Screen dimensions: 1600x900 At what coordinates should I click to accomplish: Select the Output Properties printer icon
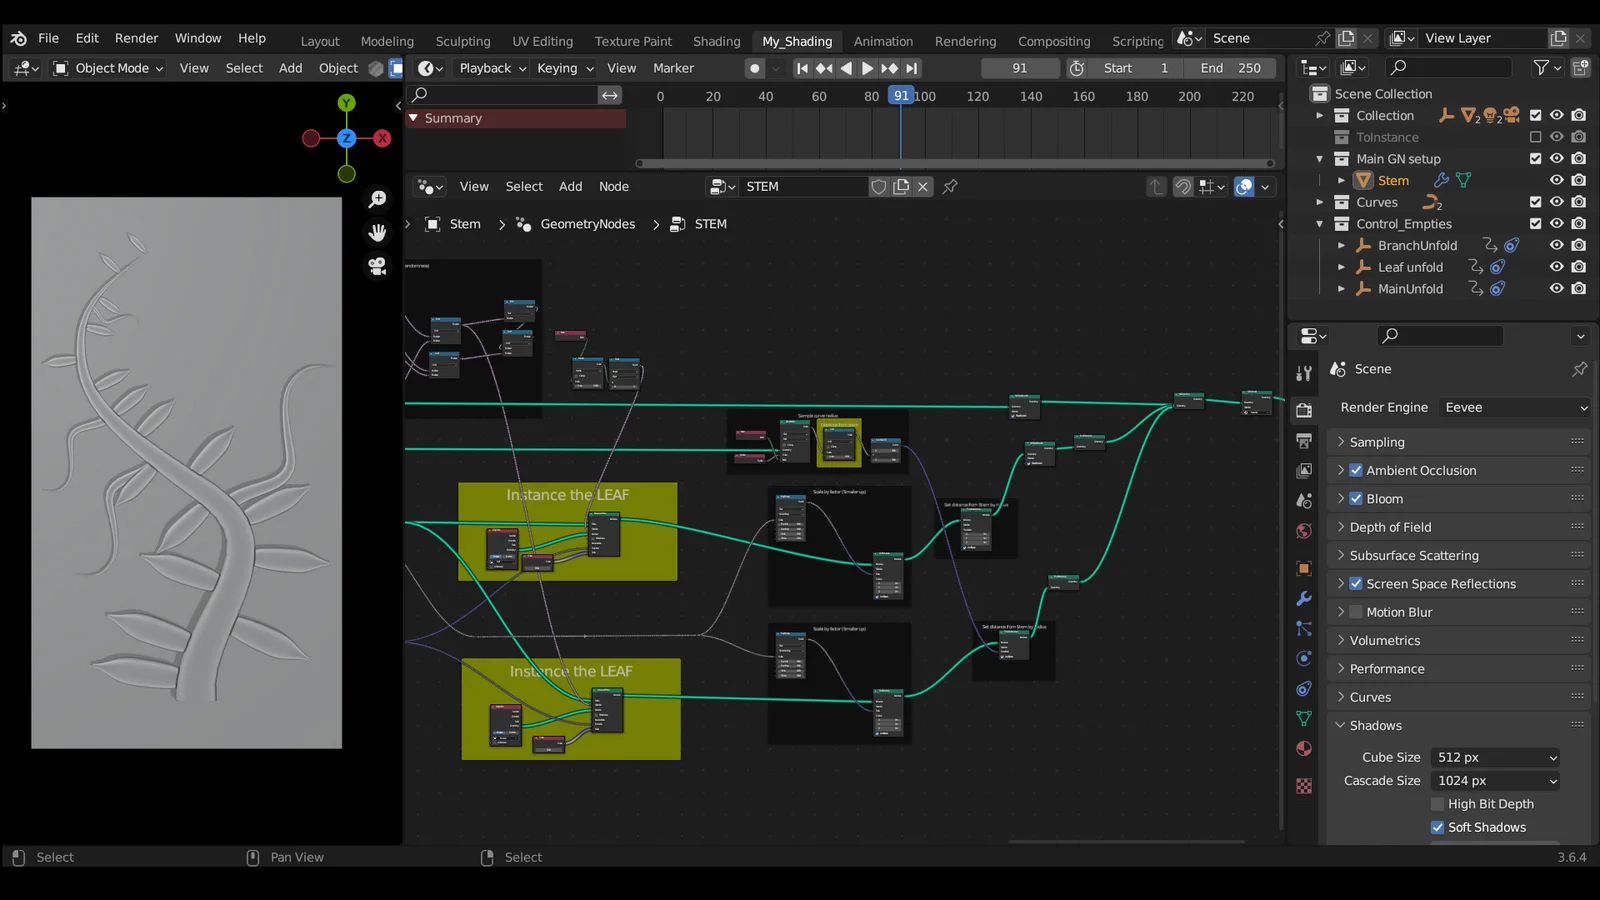tap(1303, 440)
